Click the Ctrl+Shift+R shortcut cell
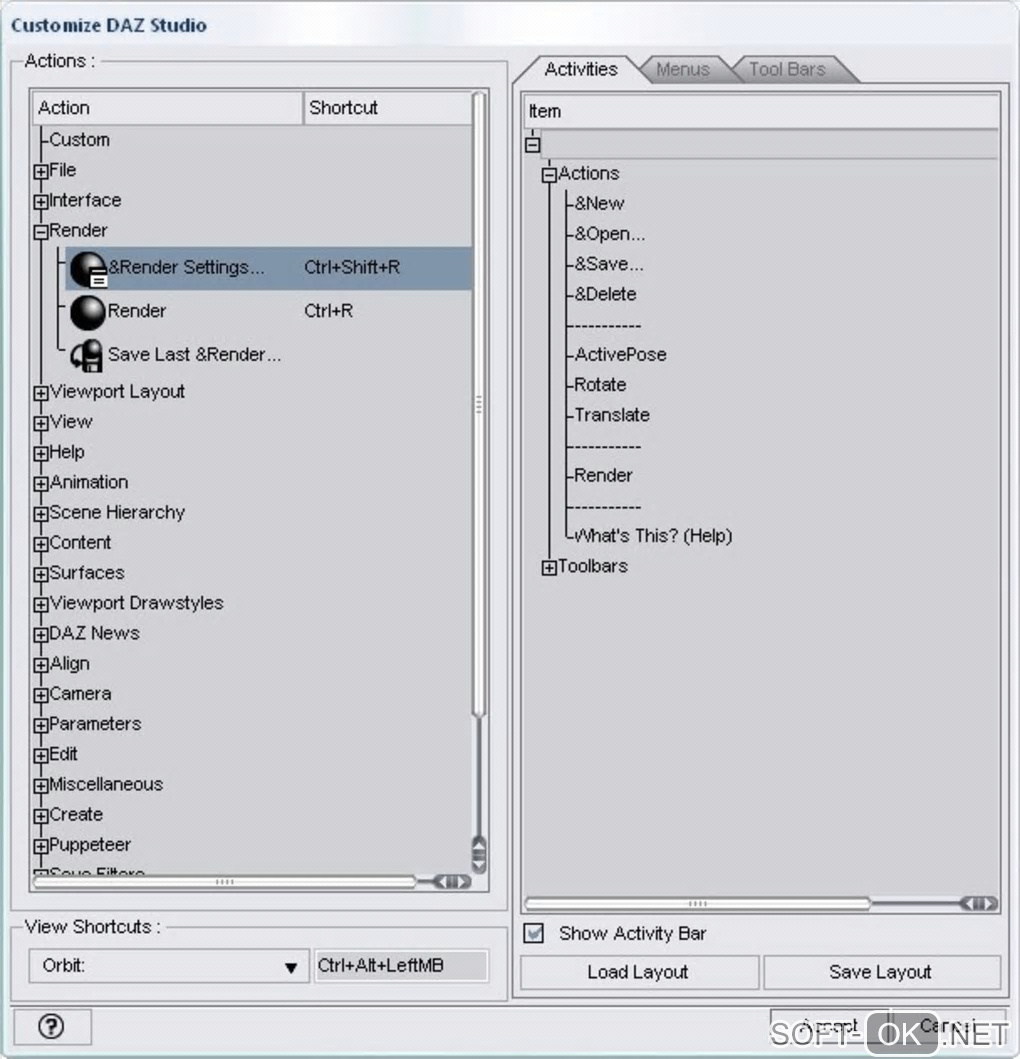The image size is (1020, 1059). [352, 267]
